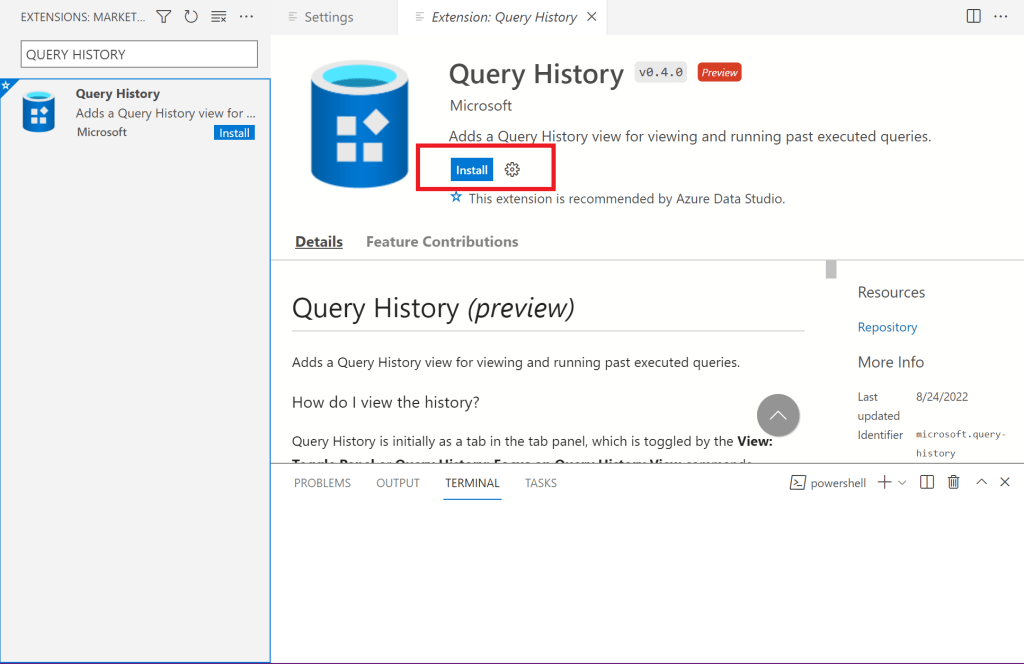Open the Repository link under Resources

(x=887, y=327)
